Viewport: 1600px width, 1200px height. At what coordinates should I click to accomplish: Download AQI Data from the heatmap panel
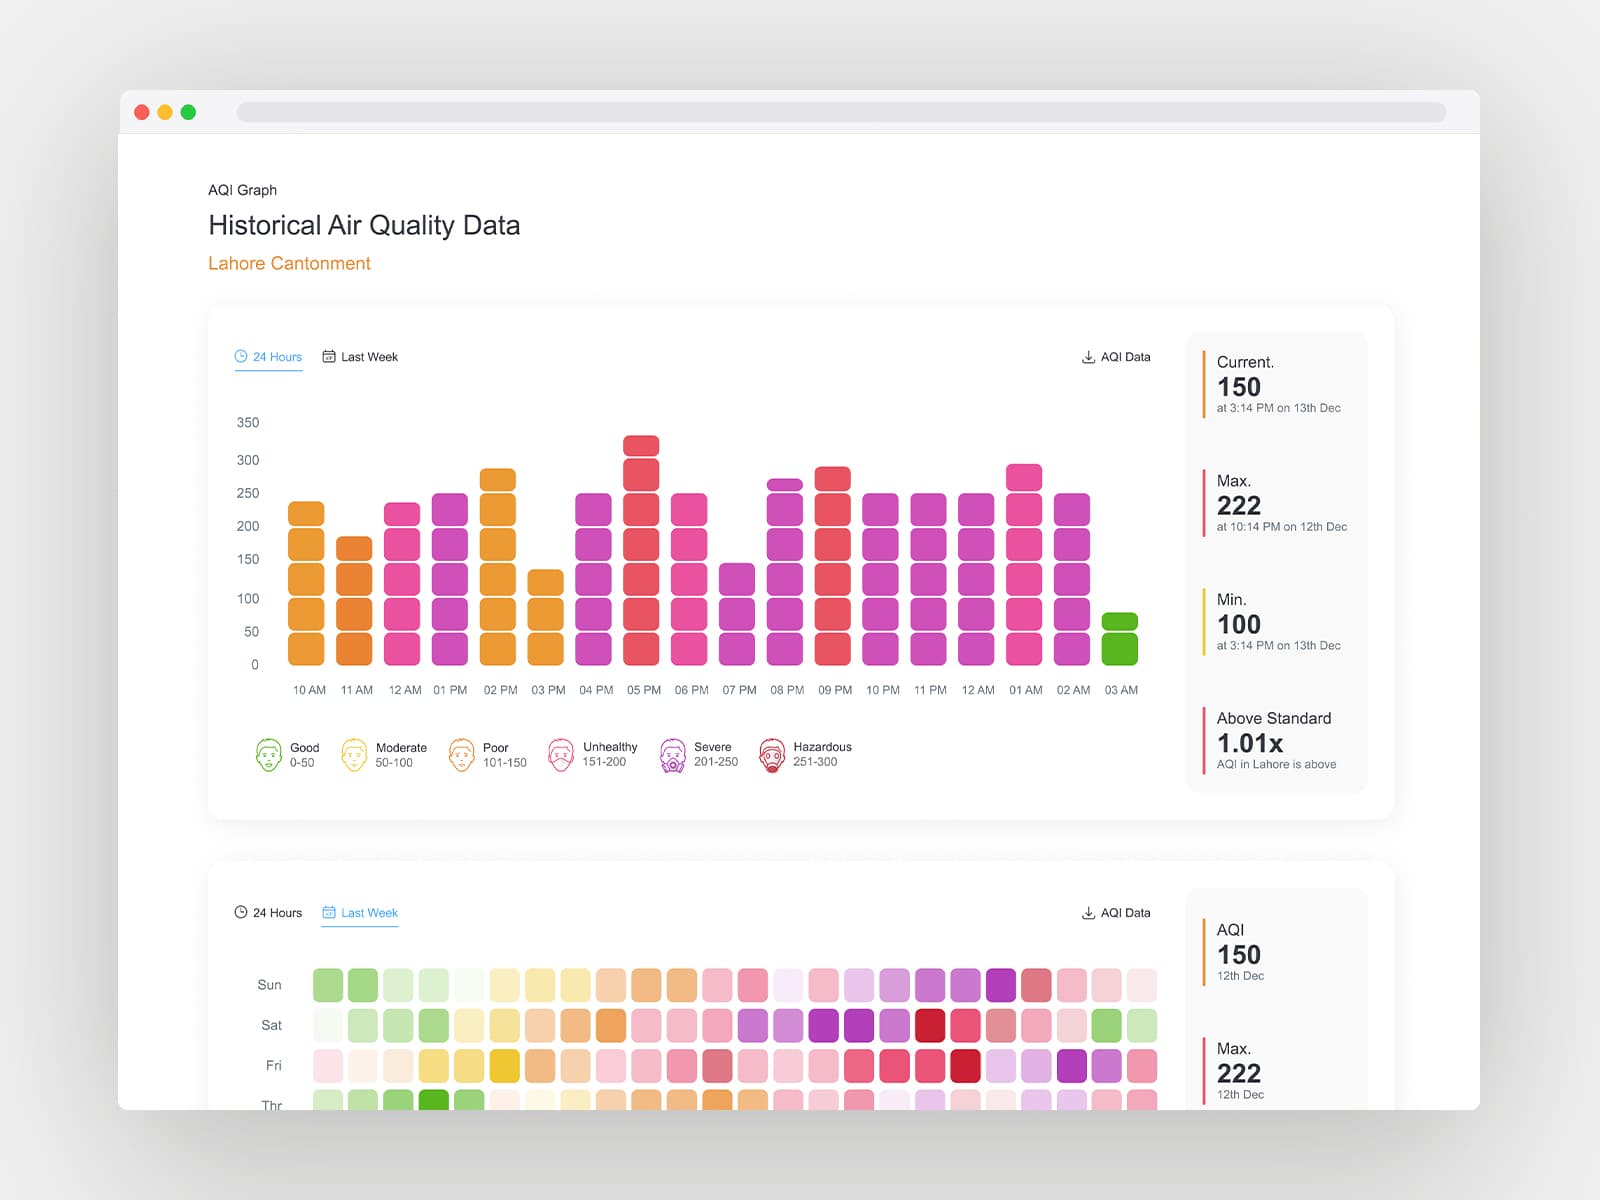click(1116, 913)
